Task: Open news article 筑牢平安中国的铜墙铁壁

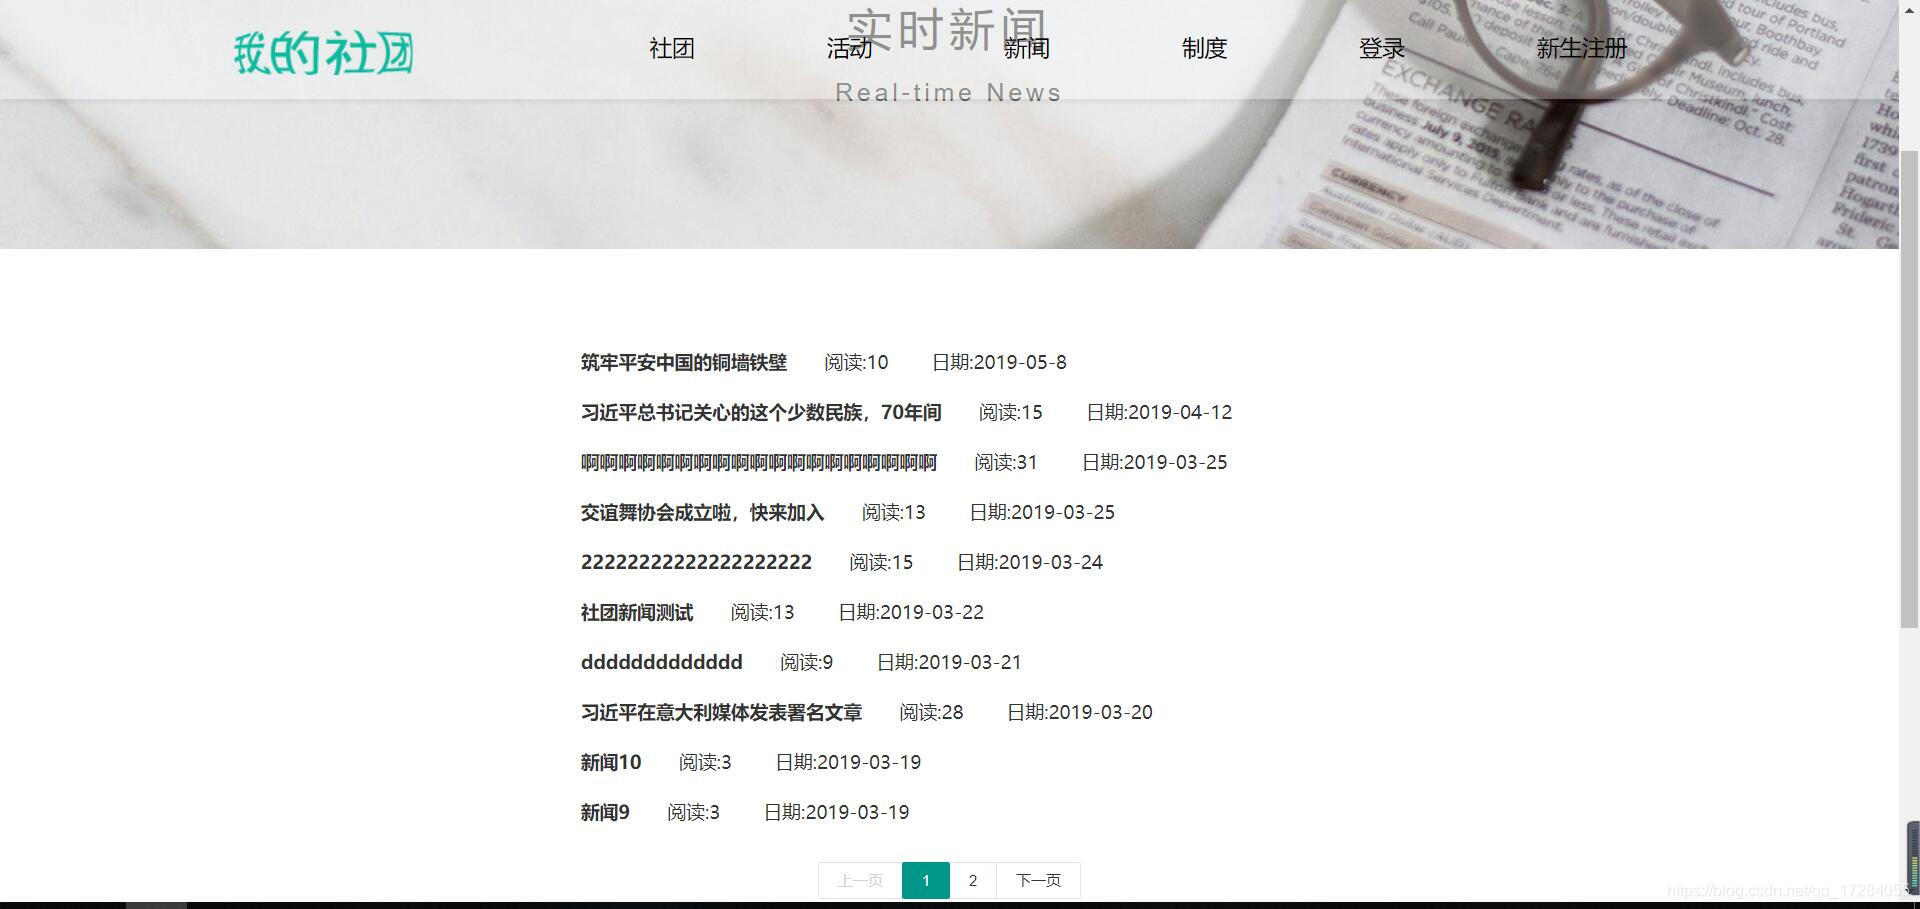Action: click(684, 362)
